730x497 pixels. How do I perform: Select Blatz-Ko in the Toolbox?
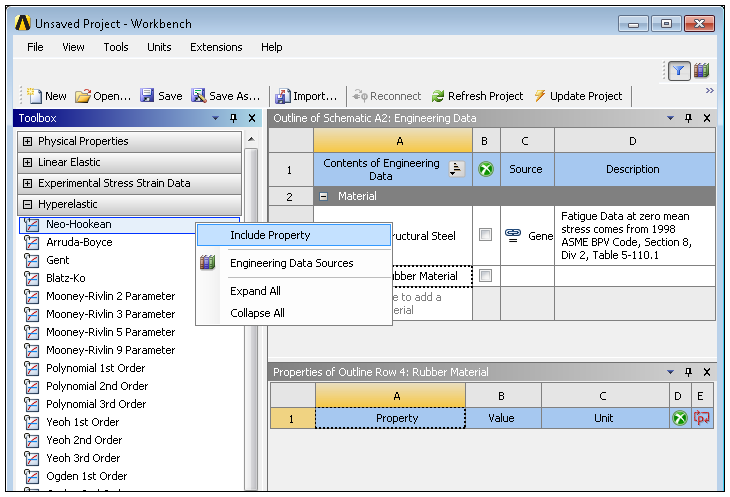(66, 278)
